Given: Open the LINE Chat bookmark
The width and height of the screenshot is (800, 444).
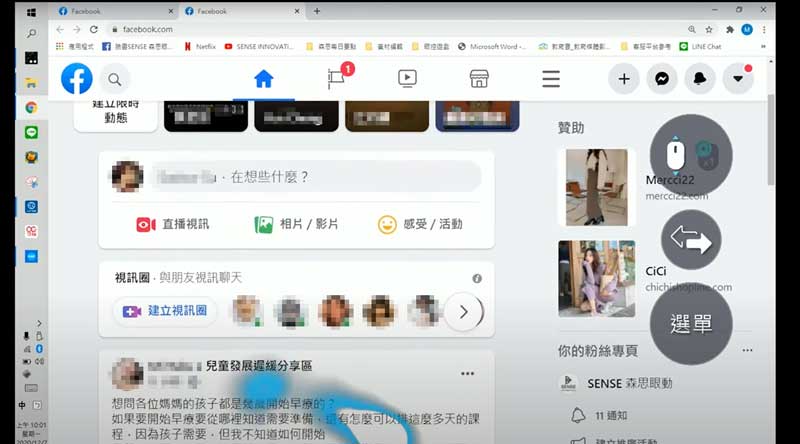Looking at the screenshot, I should click(x=701, y=46).
